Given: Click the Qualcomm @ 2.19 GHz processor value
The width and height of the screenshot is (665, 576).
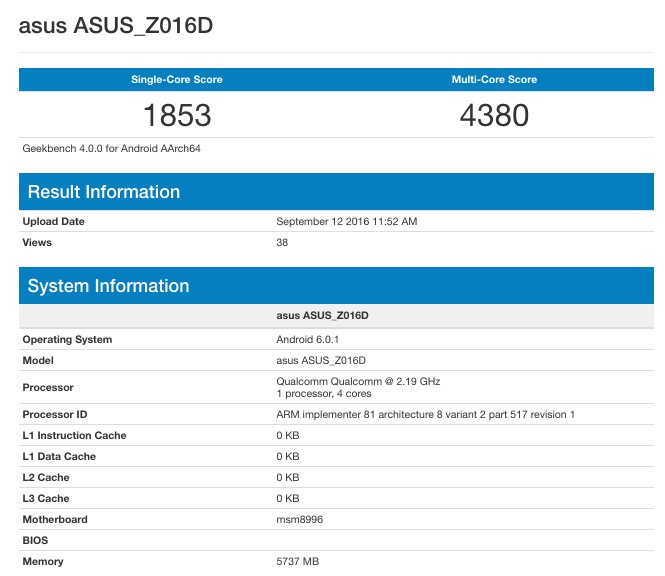Looking at the screenshot, I should coord(357,381).
